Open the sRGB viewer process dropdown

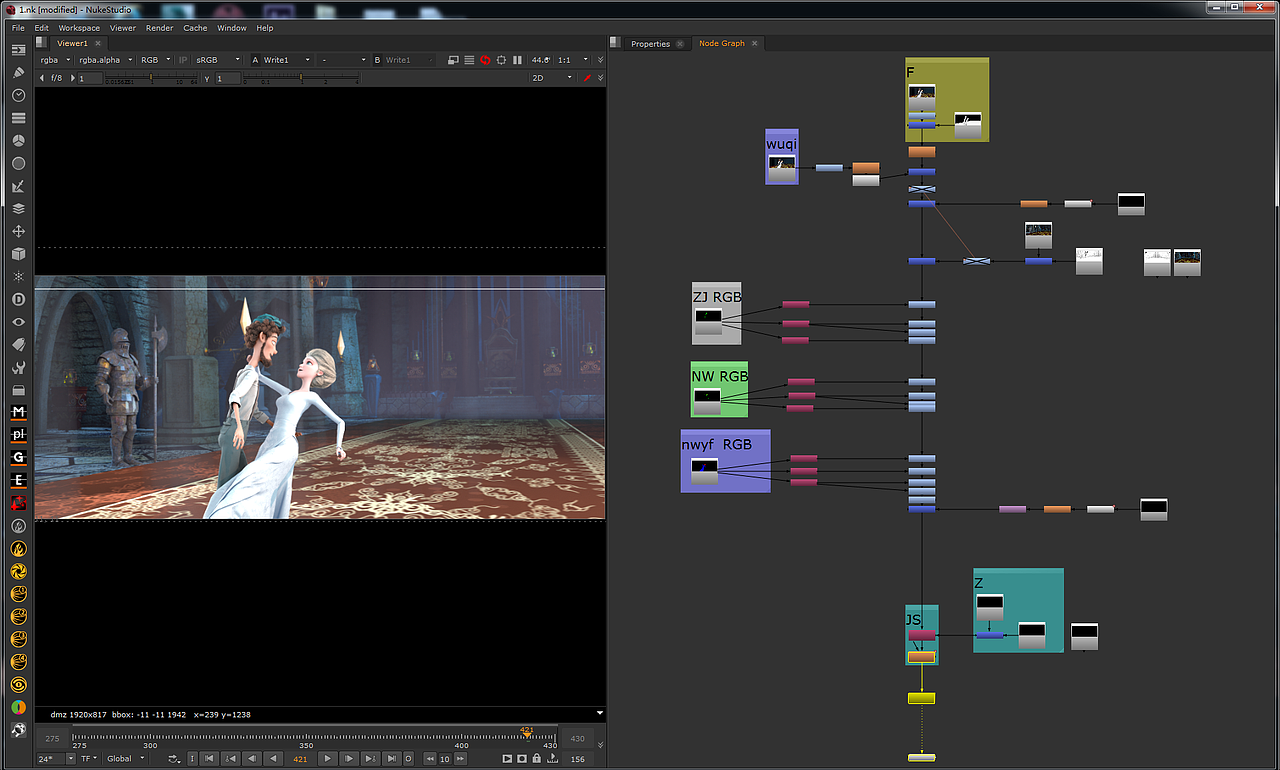[x=218, y=60]
